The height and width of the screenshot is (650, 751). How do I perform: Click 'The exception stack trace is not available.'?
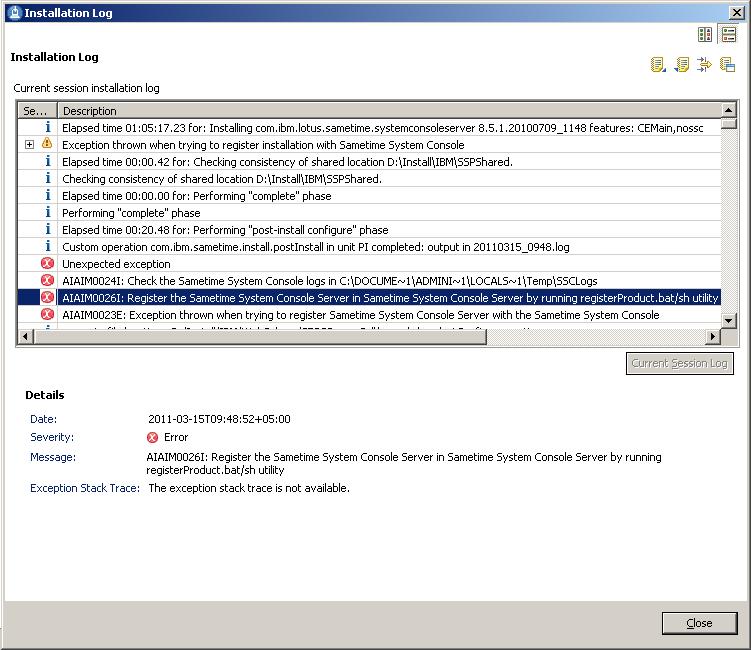pos(249,488)
